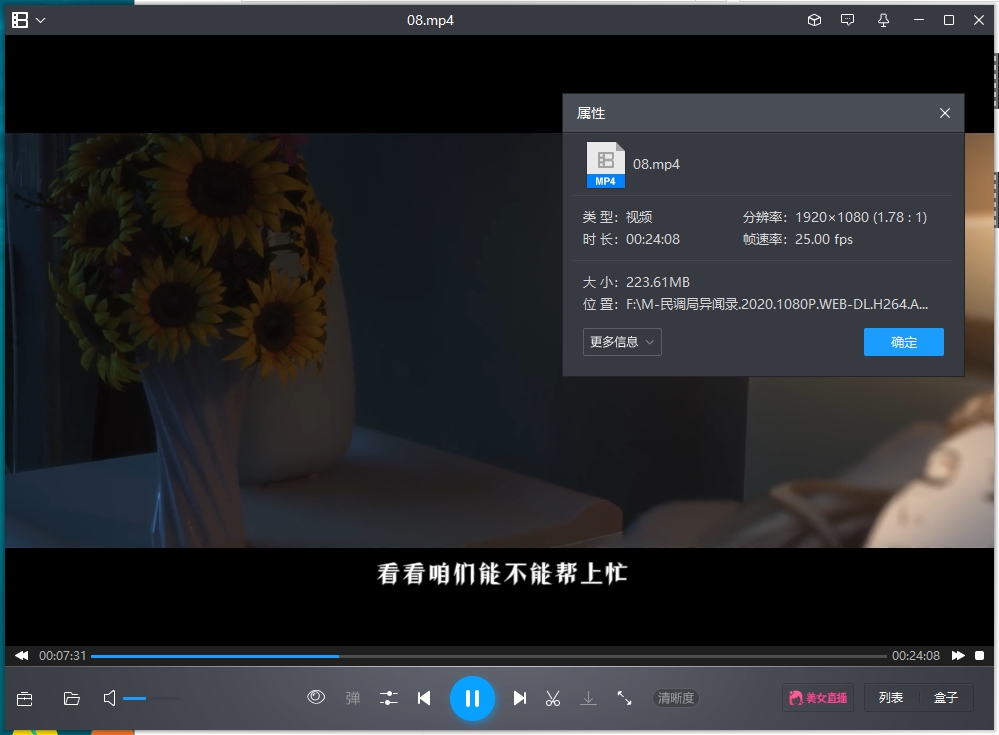The image size is (999, 735).
Task: Fast forward with the double-right arrow
Action: (x=958, y=655)
